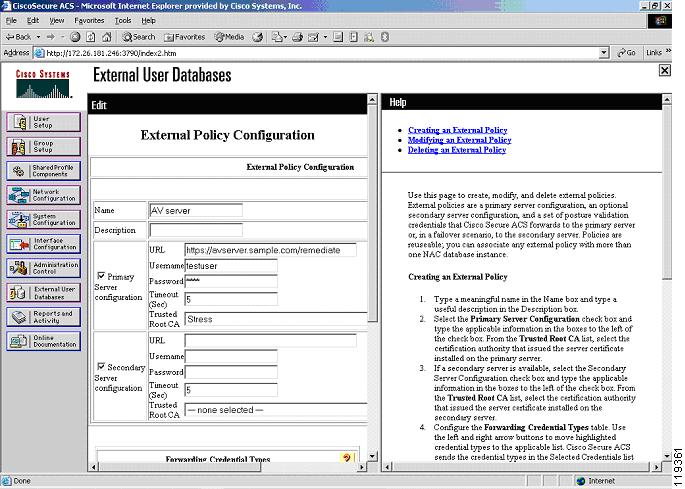Click Help pane scrollbar up arrow
The image size is (685, 489).
(667, 99)
